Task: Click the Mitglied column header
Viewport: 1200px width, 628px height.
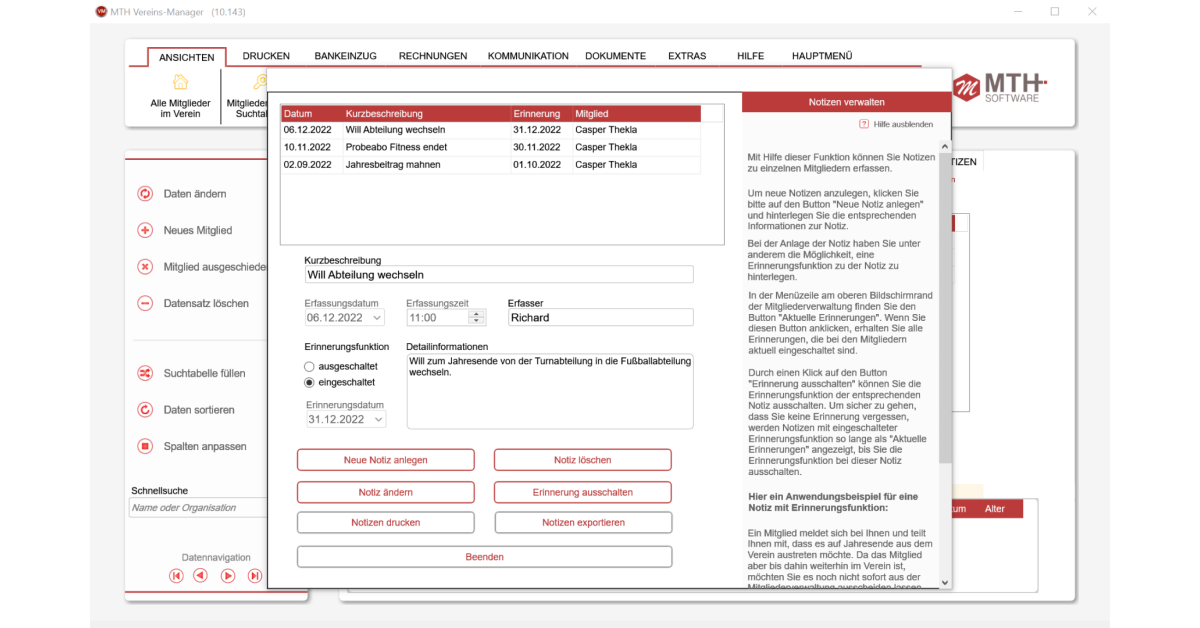Action: [636, 114]
